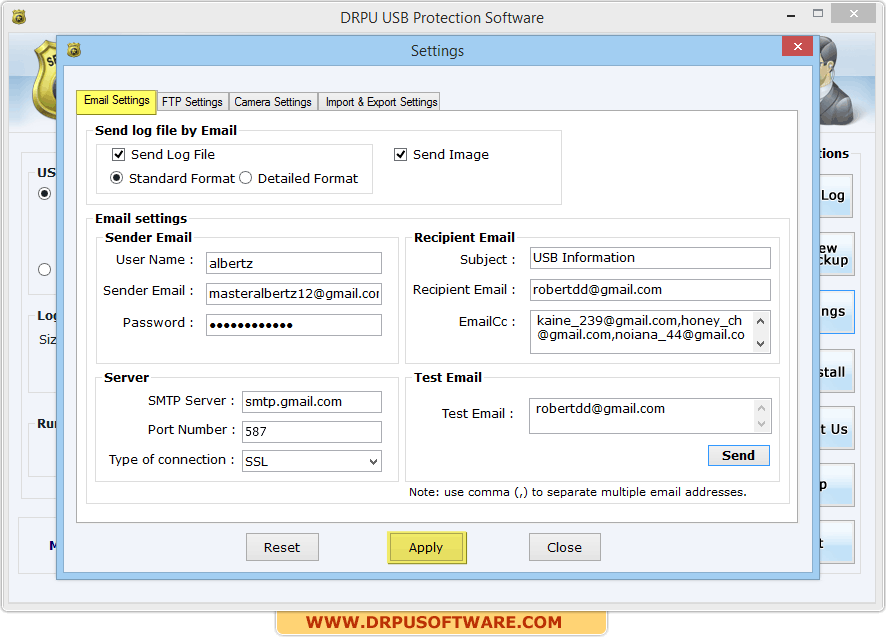Viewport: 886px width, 638px height.
Task: Click the Contact Us button in main window
Action: (x=836, y=428)
